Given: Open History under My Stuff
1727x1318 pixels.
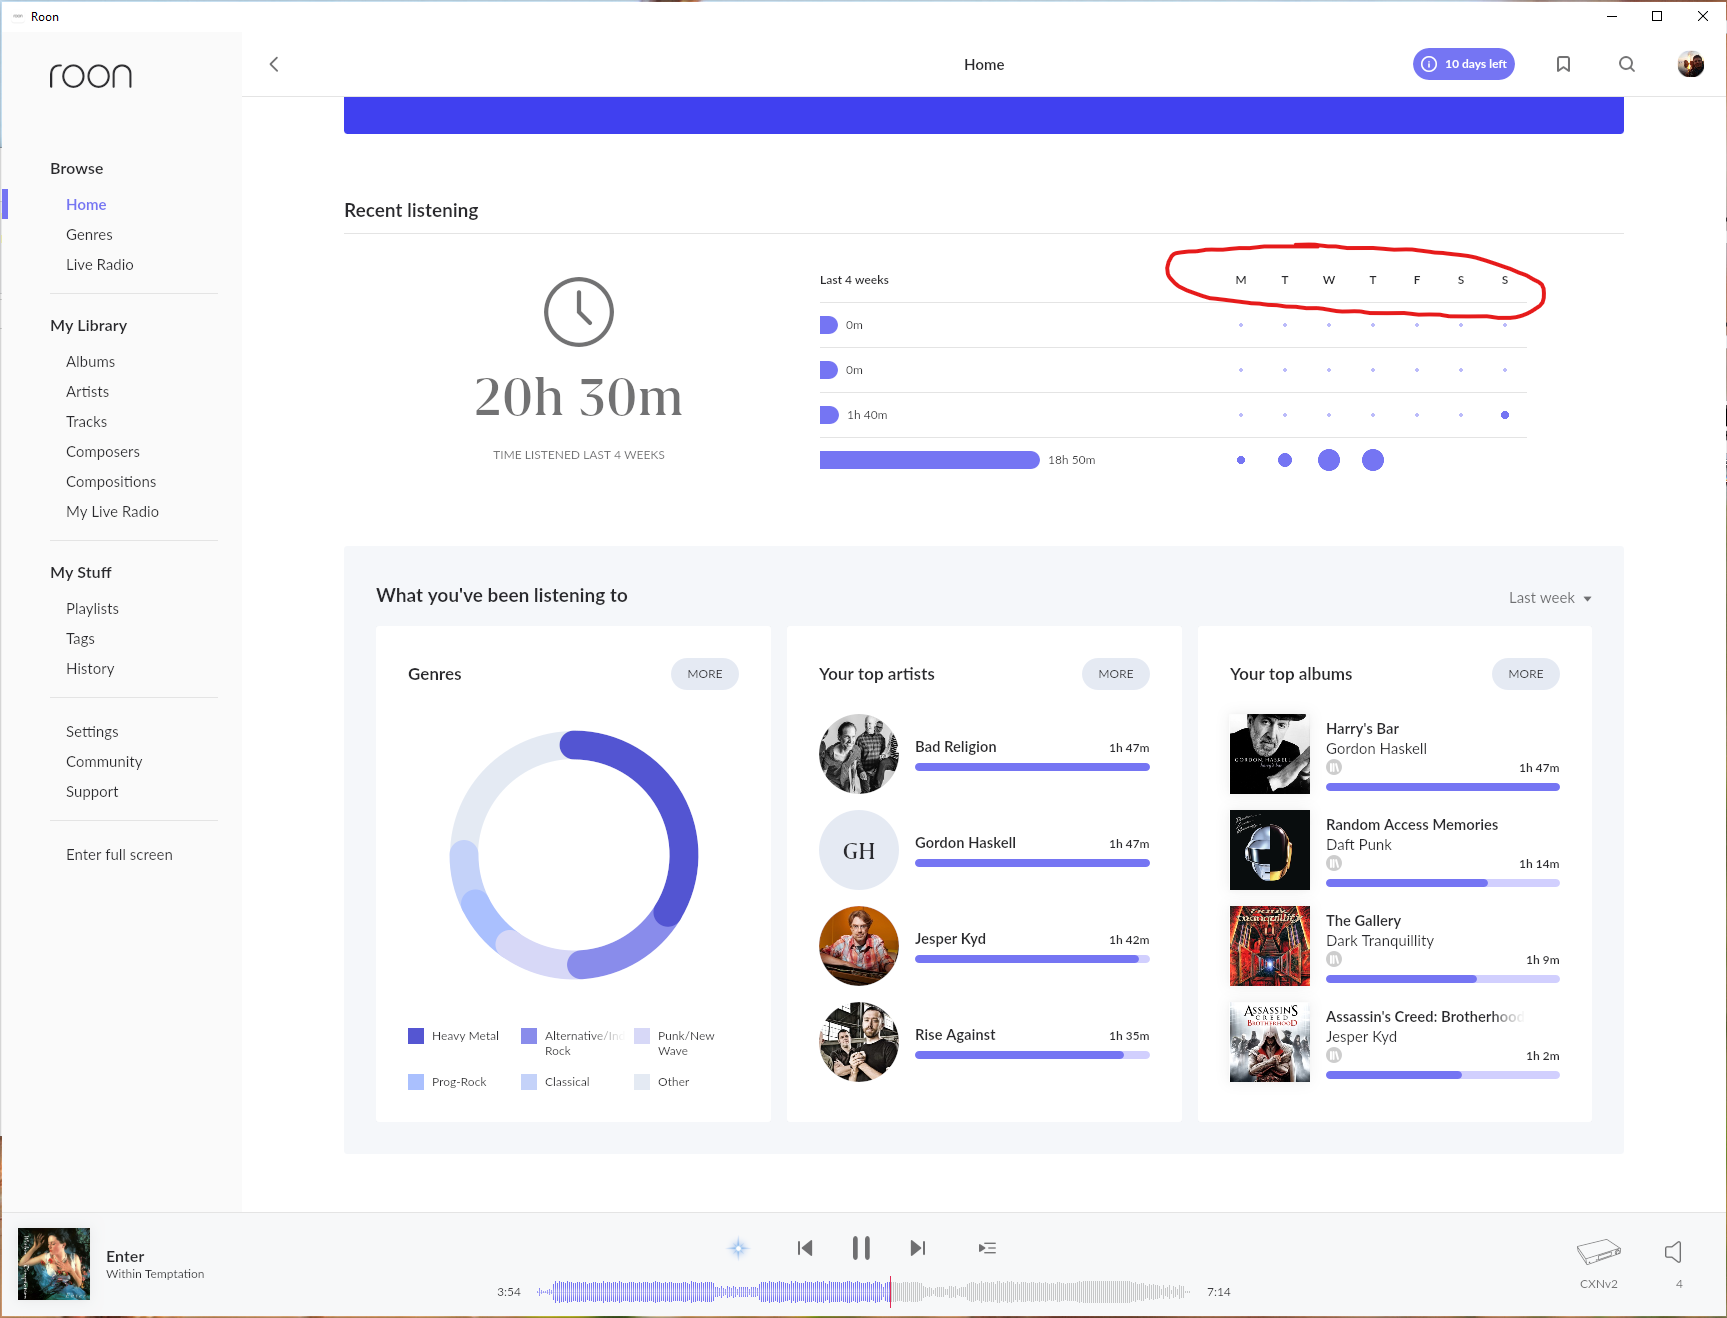Looking at the screenshot, I should (90, 669).
